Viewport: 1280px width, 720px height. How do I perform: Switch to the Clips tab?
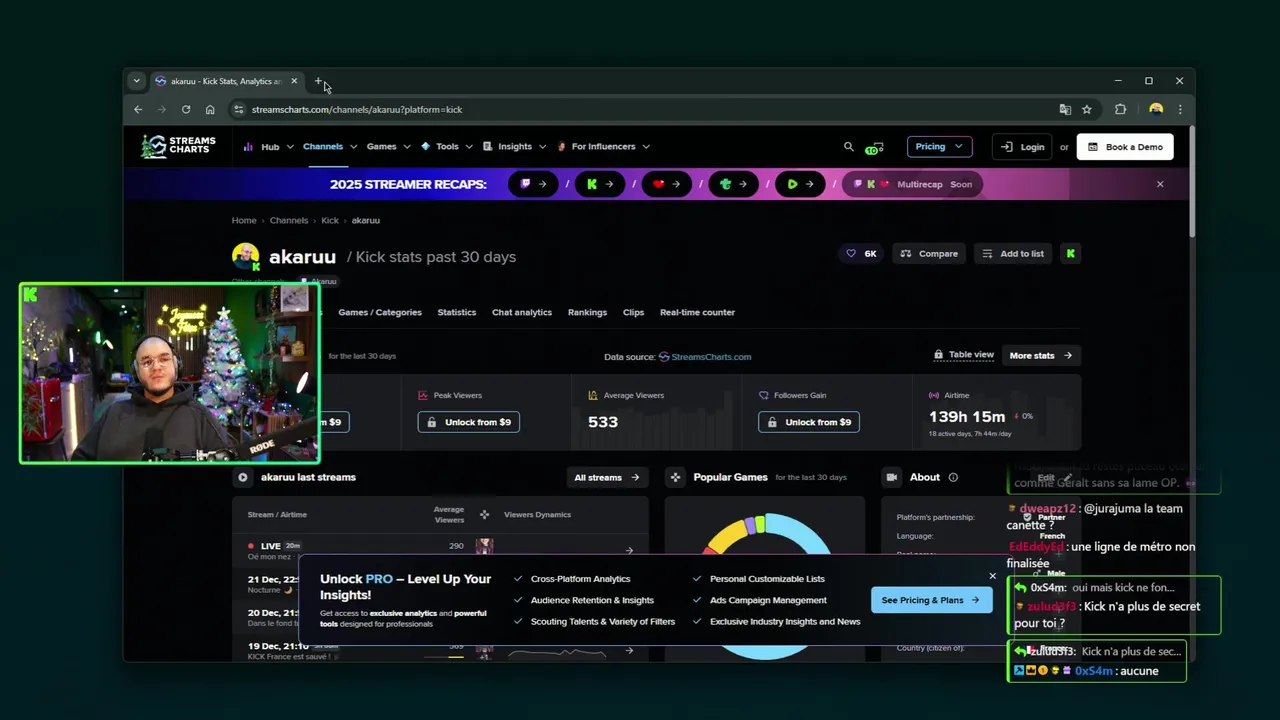[x=633, y=312]
